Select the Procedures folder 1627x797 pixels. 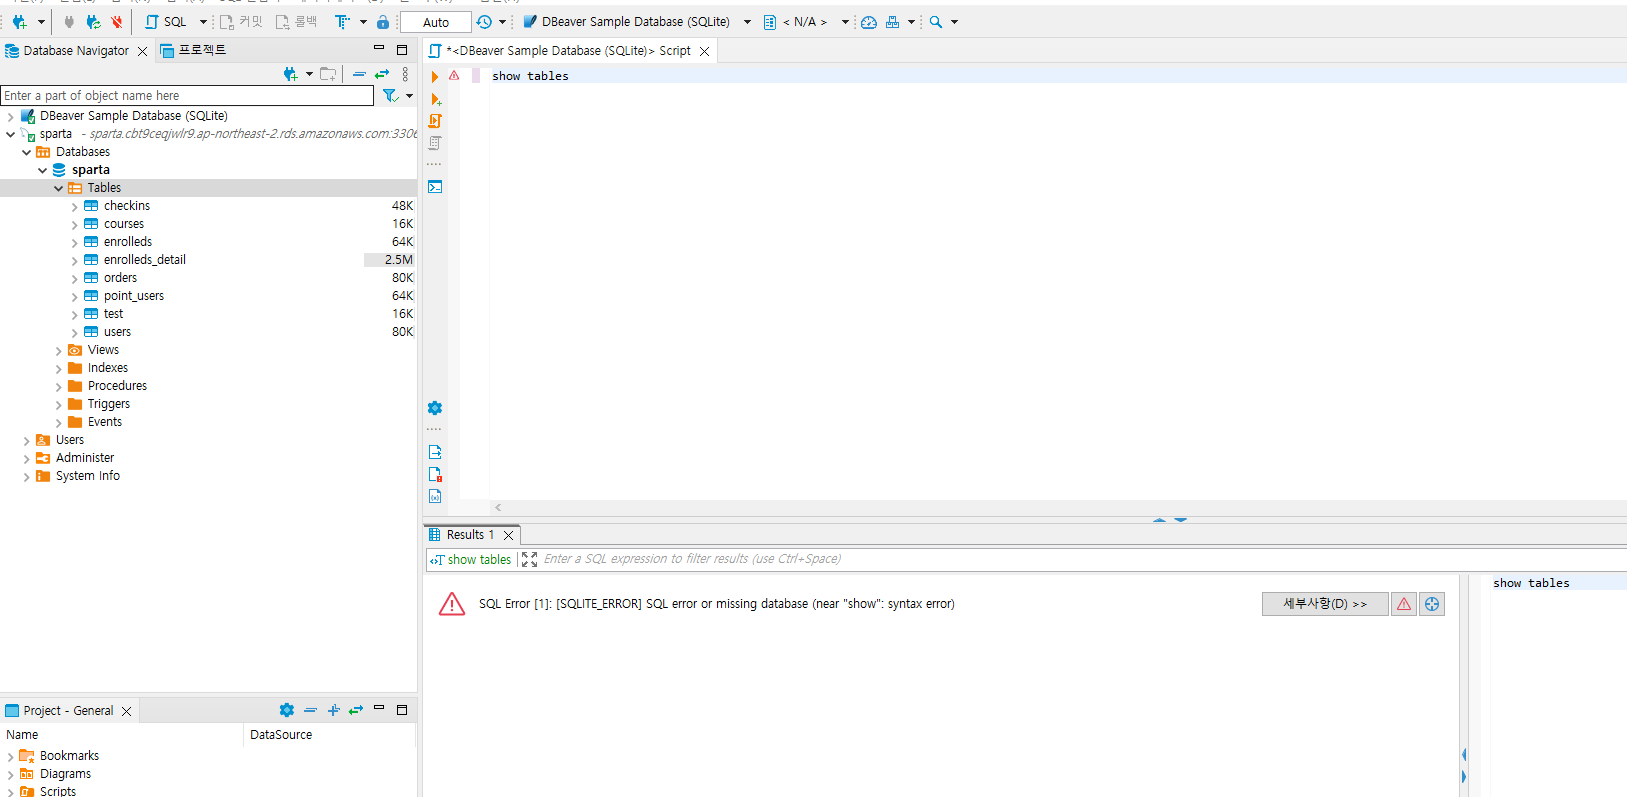[117, 386]
